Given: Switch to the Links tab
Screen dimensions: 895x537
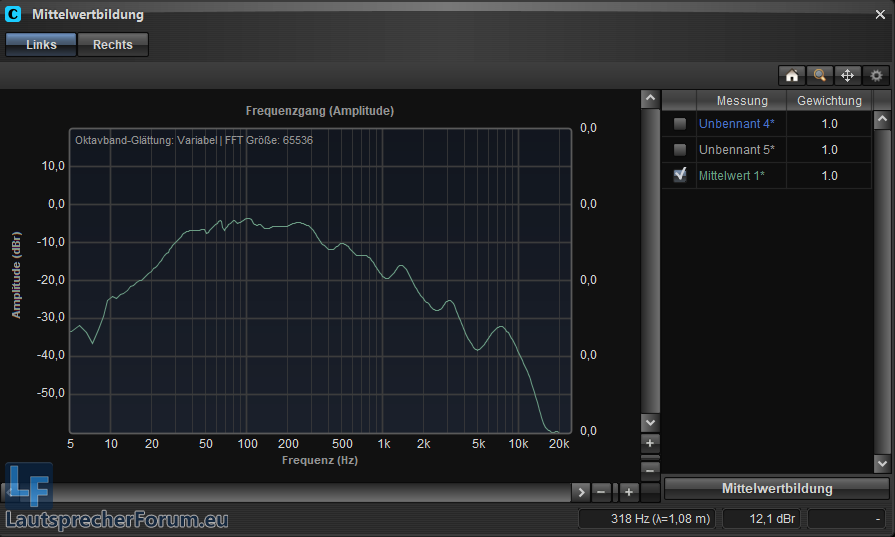Looking at the screenshot, I should (41, 45).
